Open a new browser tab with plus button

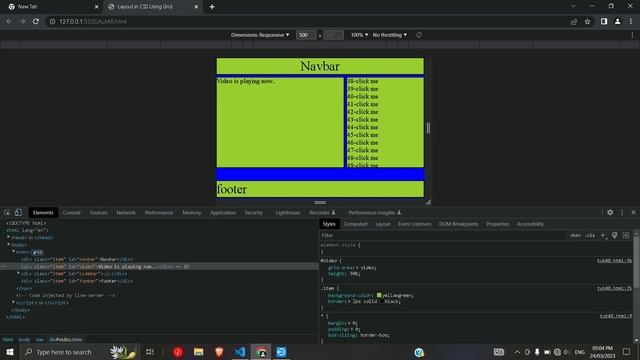212,7
